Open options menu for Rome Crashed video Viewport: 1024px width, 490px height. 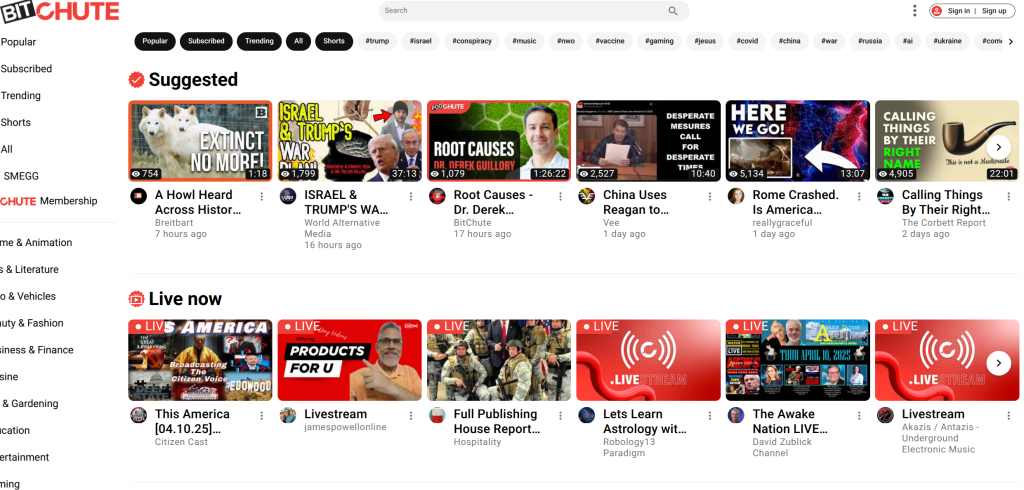(859, 196)
